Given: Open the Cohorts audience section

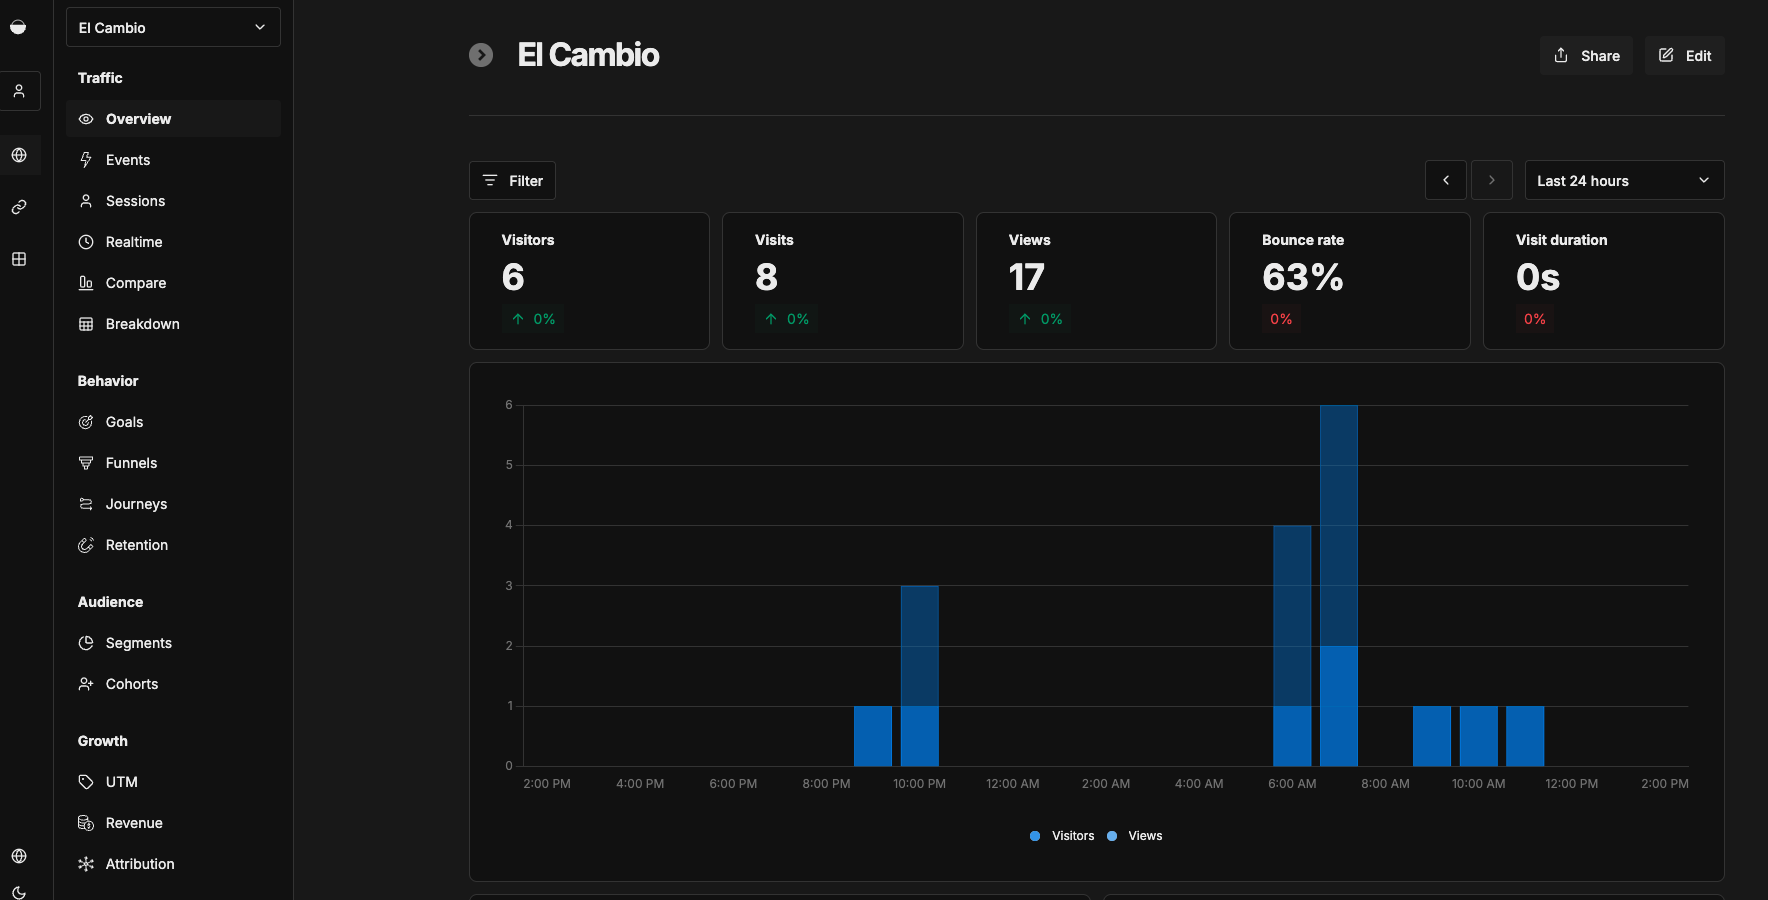Looking at the screenshot, I should [x=131, y=683].
